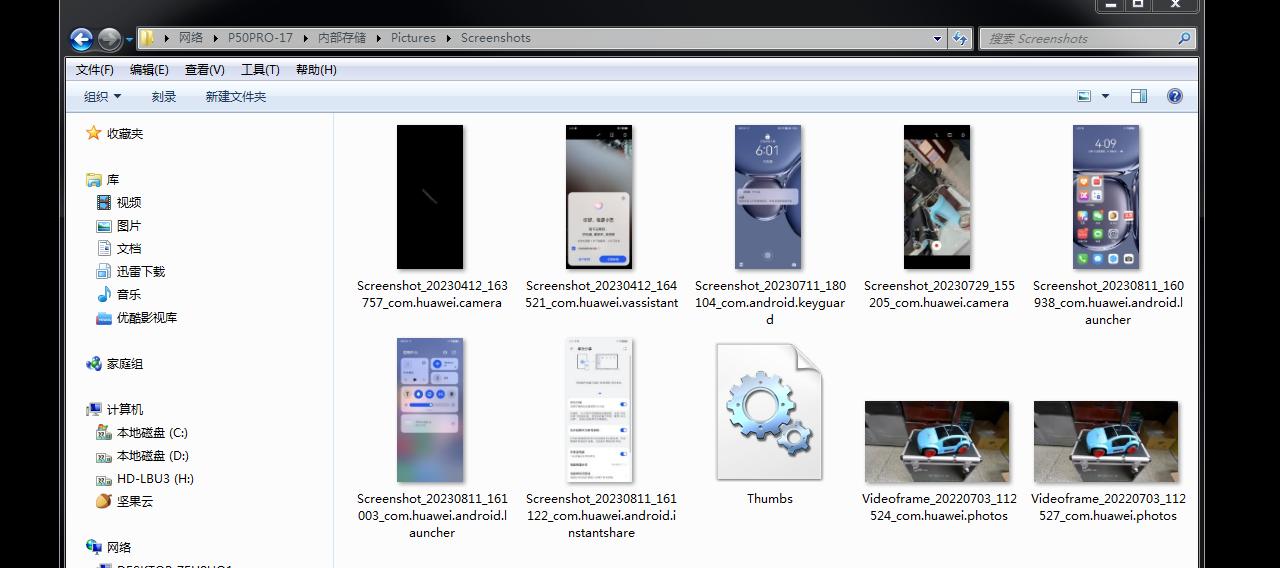Open the address bar history dropdown arrow
The height and width of the screenshot is (568, 1280).
pyautogui.click(x=937, y=38)
